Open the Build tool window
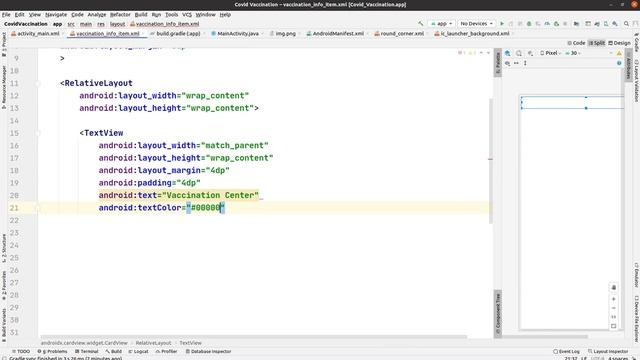This screenshot has height=360, width=640. click(x=113, y=351)
